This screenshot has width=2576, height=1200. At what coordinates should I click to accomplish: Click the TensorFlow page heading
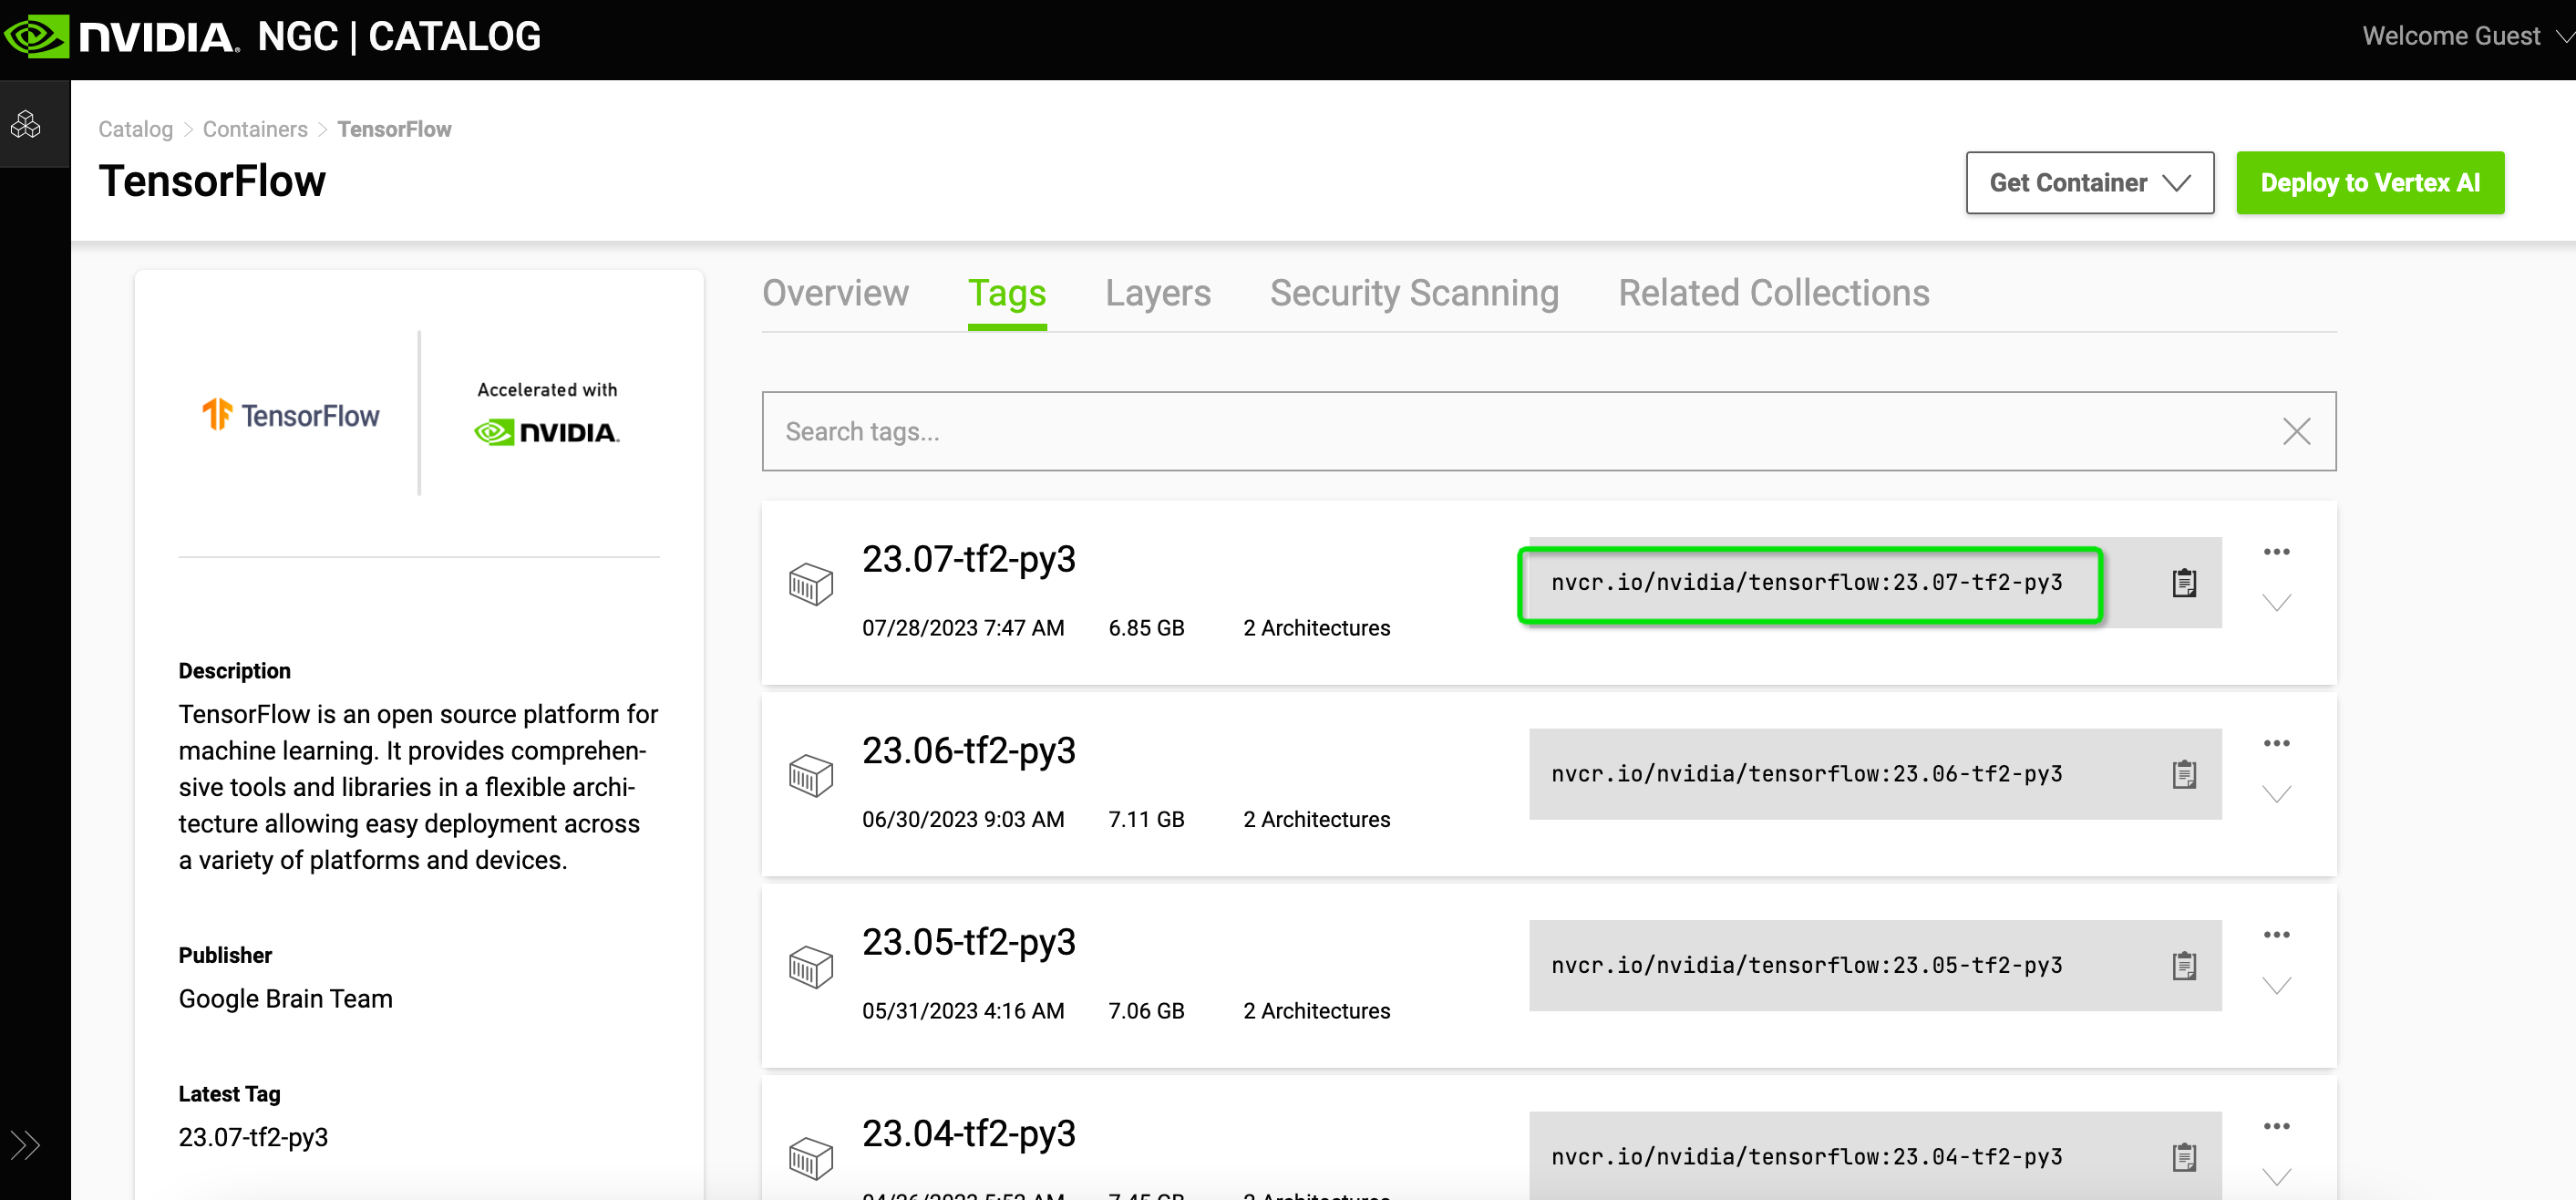pos(212,182)
